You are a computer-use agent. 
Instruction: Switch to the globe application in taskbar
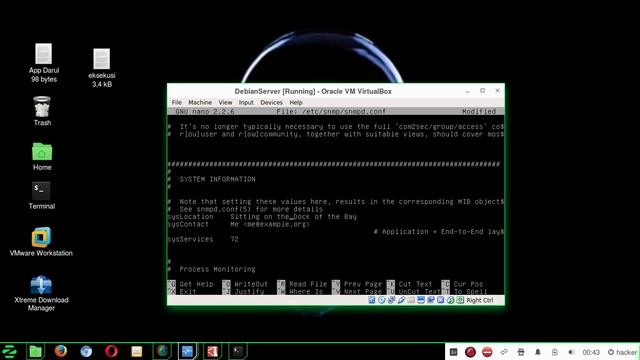pyautogui.click(x=162, y=351)
